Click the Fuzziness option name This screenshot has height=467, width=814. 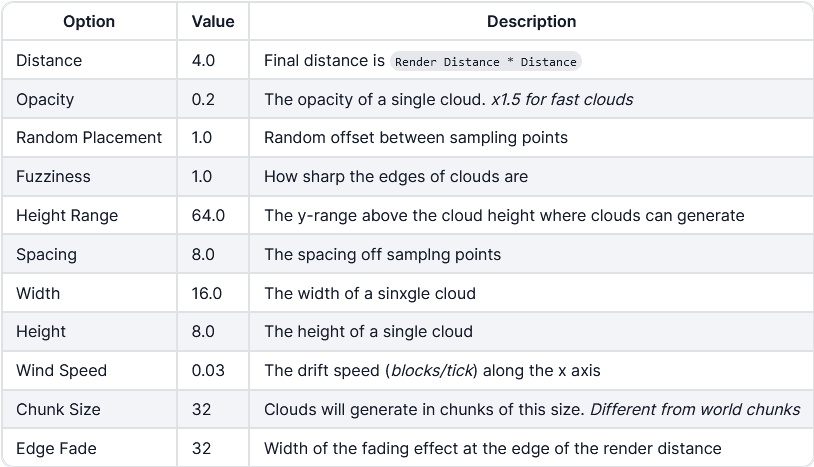53,177
